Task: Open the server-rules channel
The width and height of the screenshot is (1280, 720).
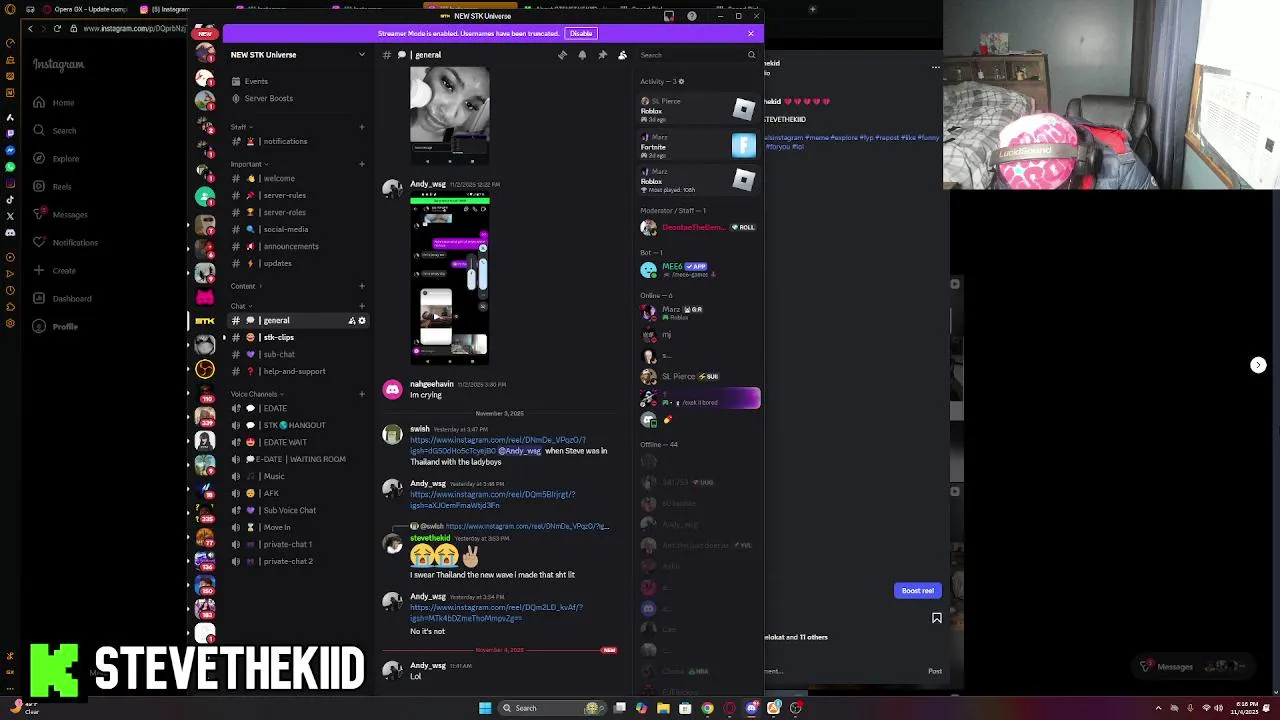Action: click(298, 195)
